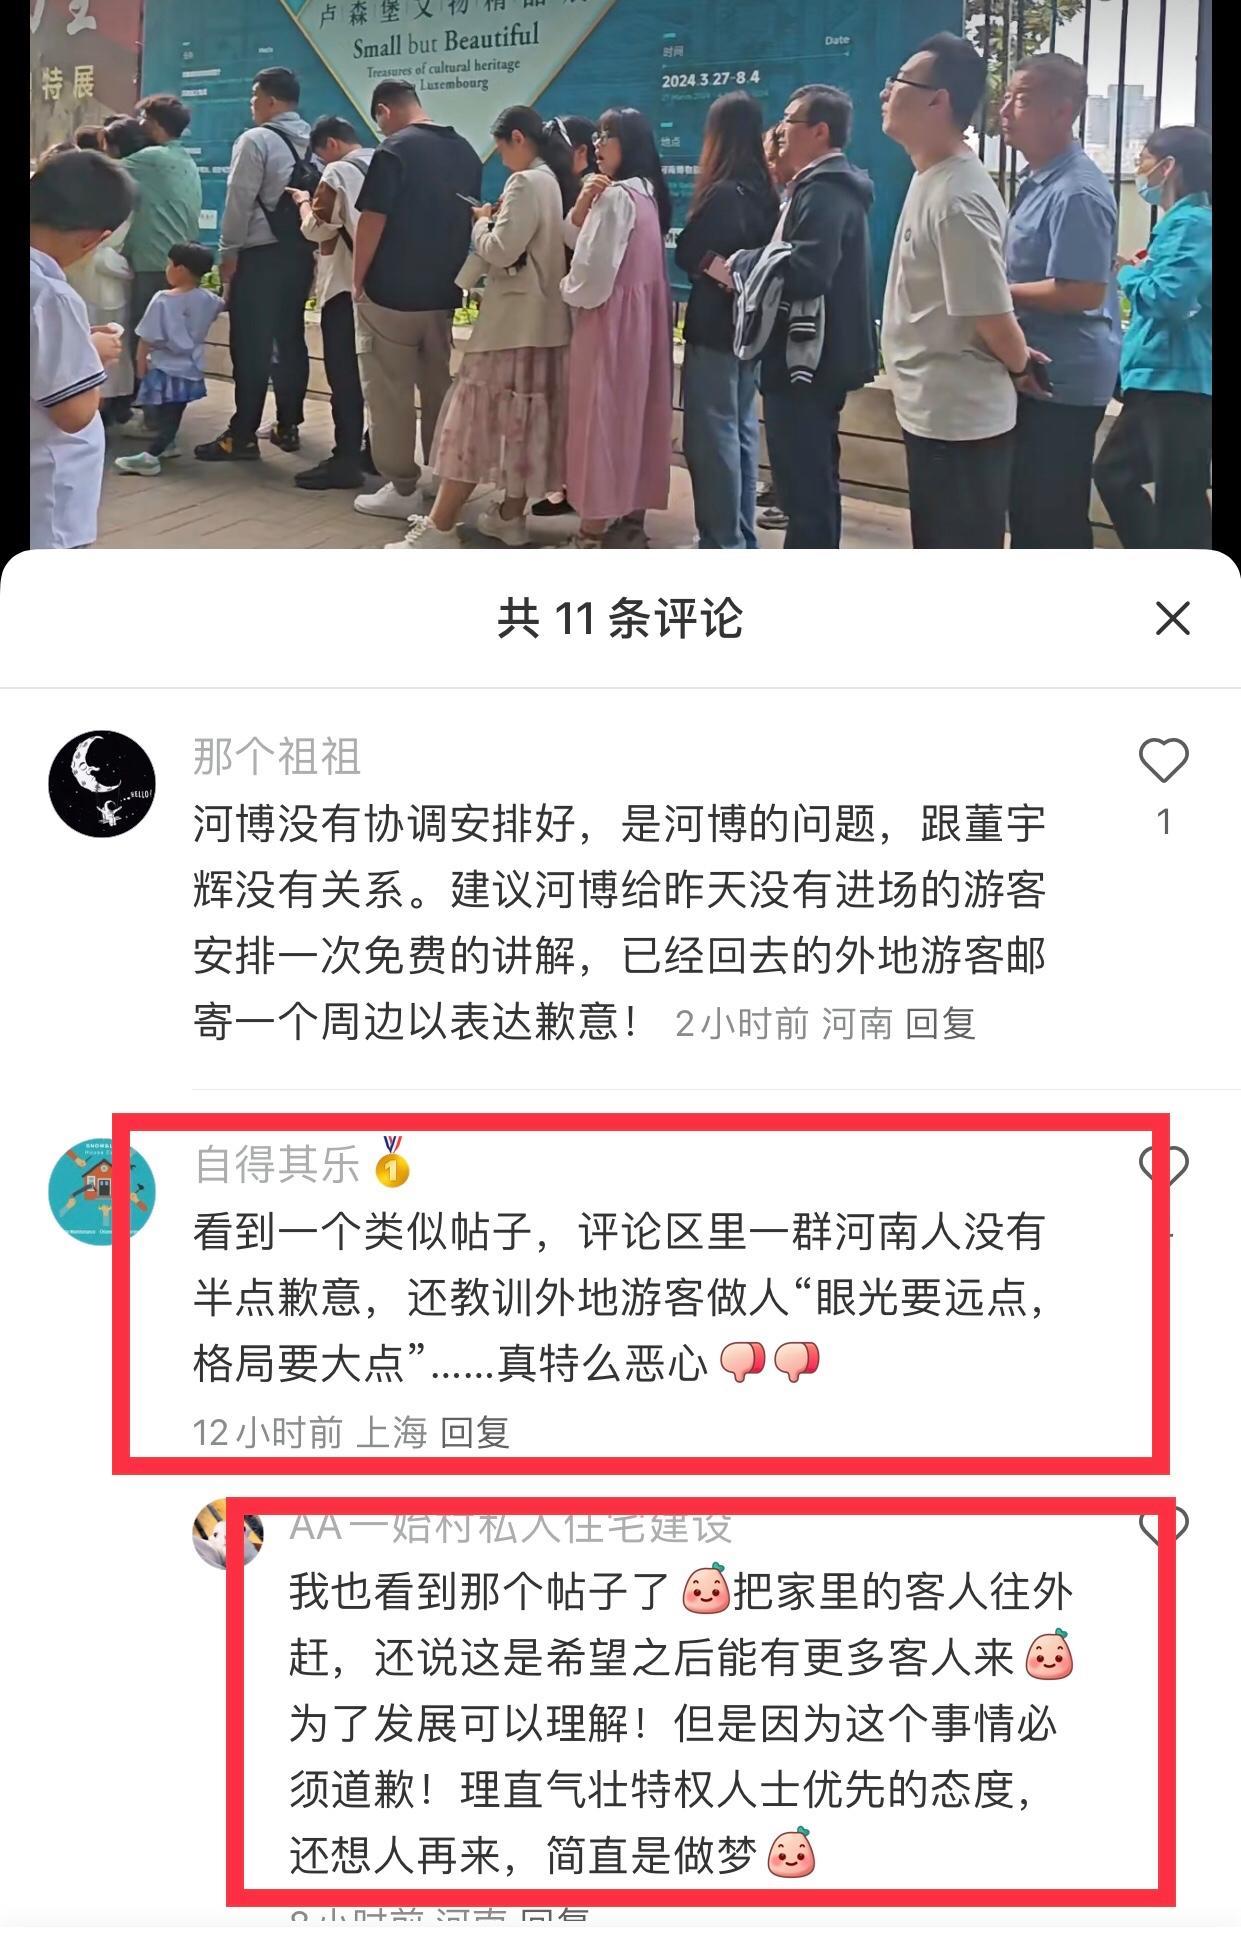Select the comment text starting 河博没有协调安排好
The image size is (1241, 1949).
(620, 923)
